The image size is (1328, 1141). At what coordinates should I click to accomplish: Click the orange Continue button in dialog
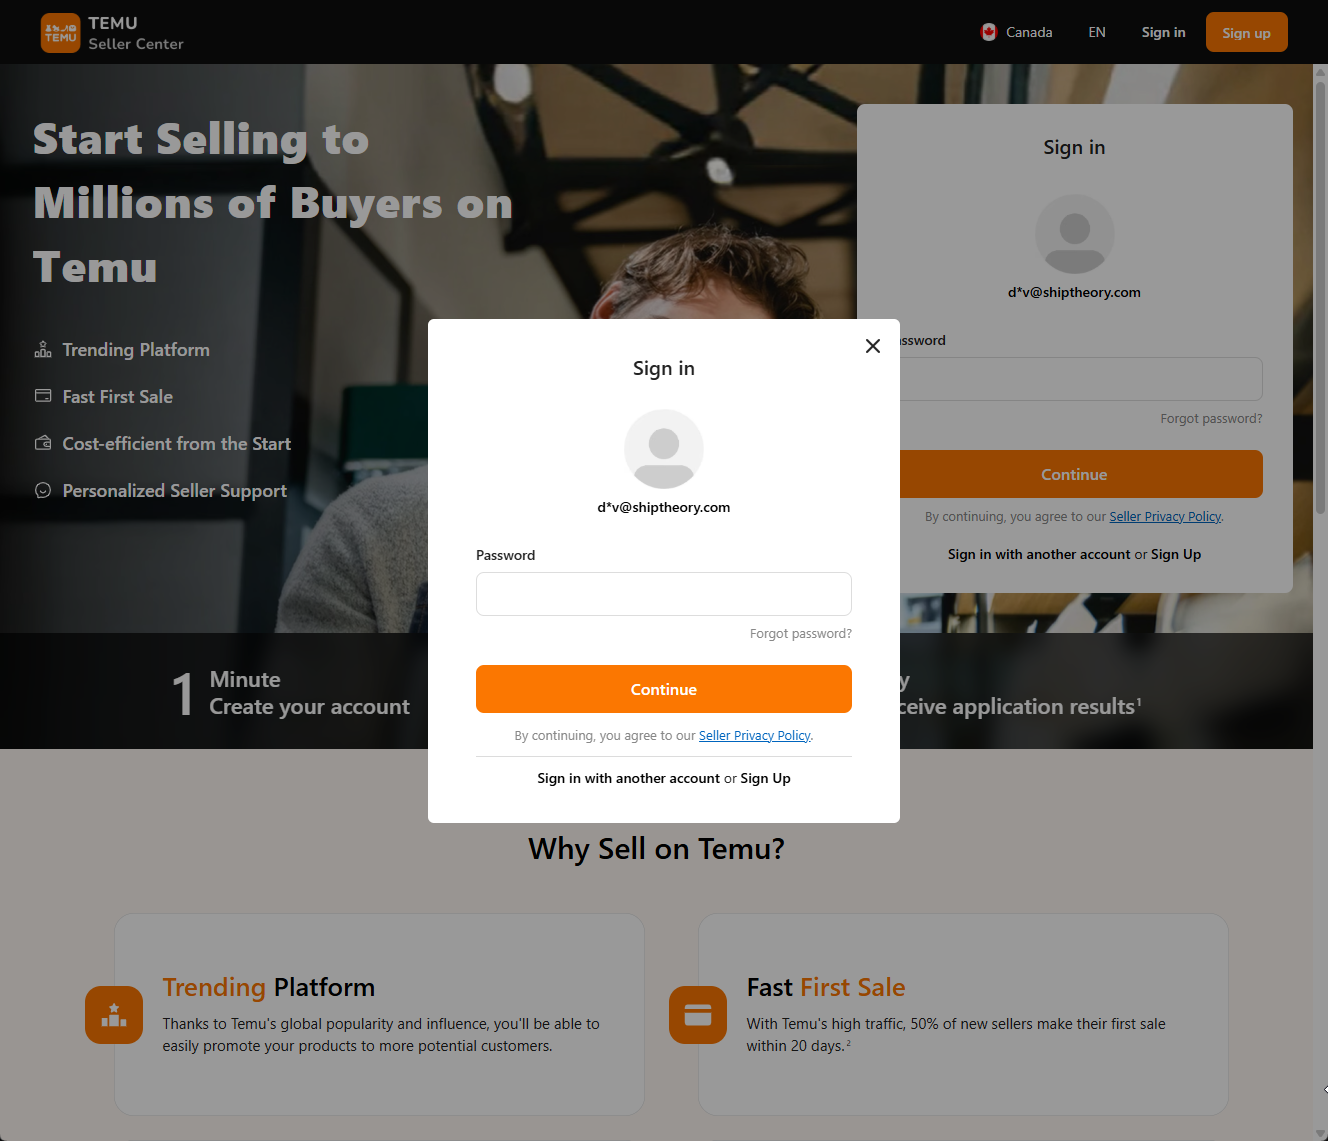664,689
